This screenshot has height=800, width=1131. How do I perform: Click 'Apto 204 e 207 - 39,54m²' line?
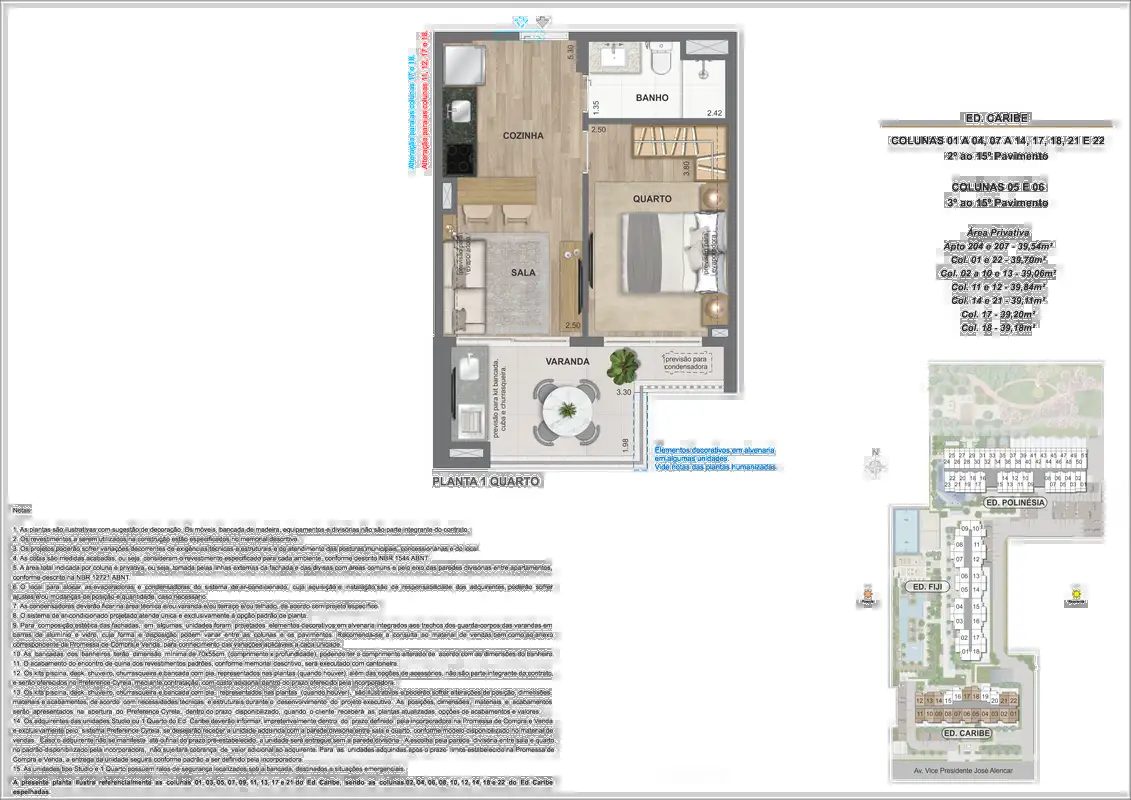pos(998,246)
